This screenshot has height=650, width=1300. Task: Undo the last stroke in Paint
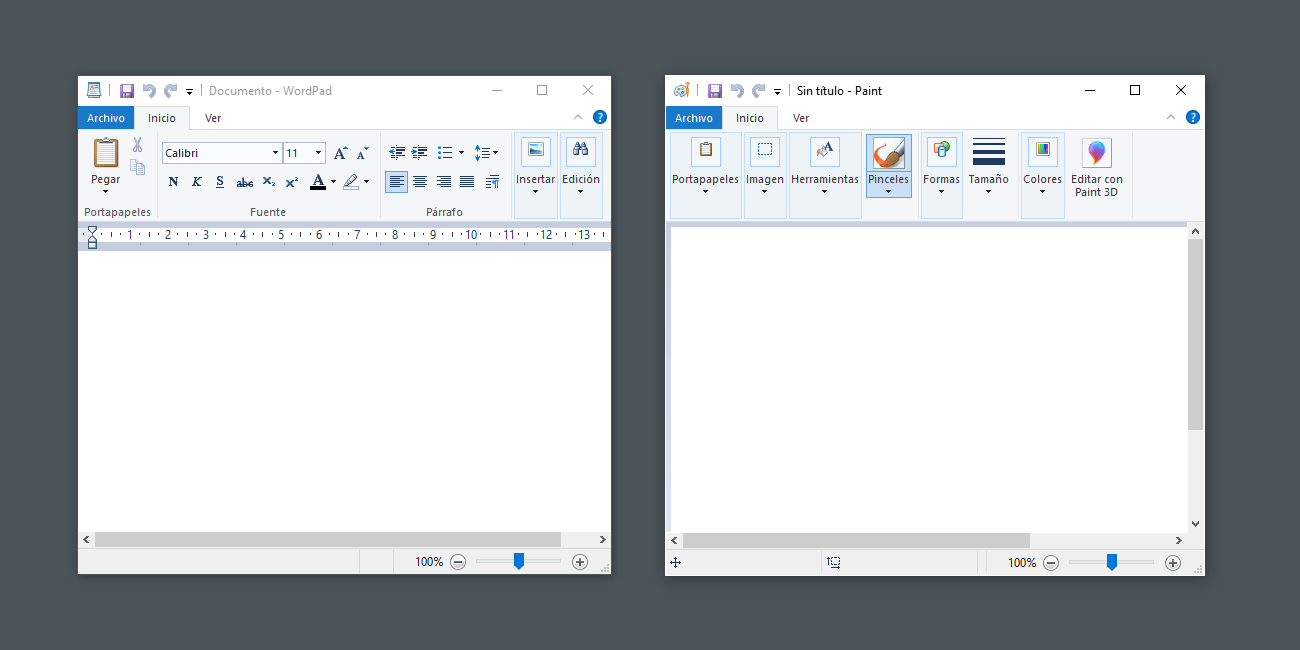coord(737,90)
